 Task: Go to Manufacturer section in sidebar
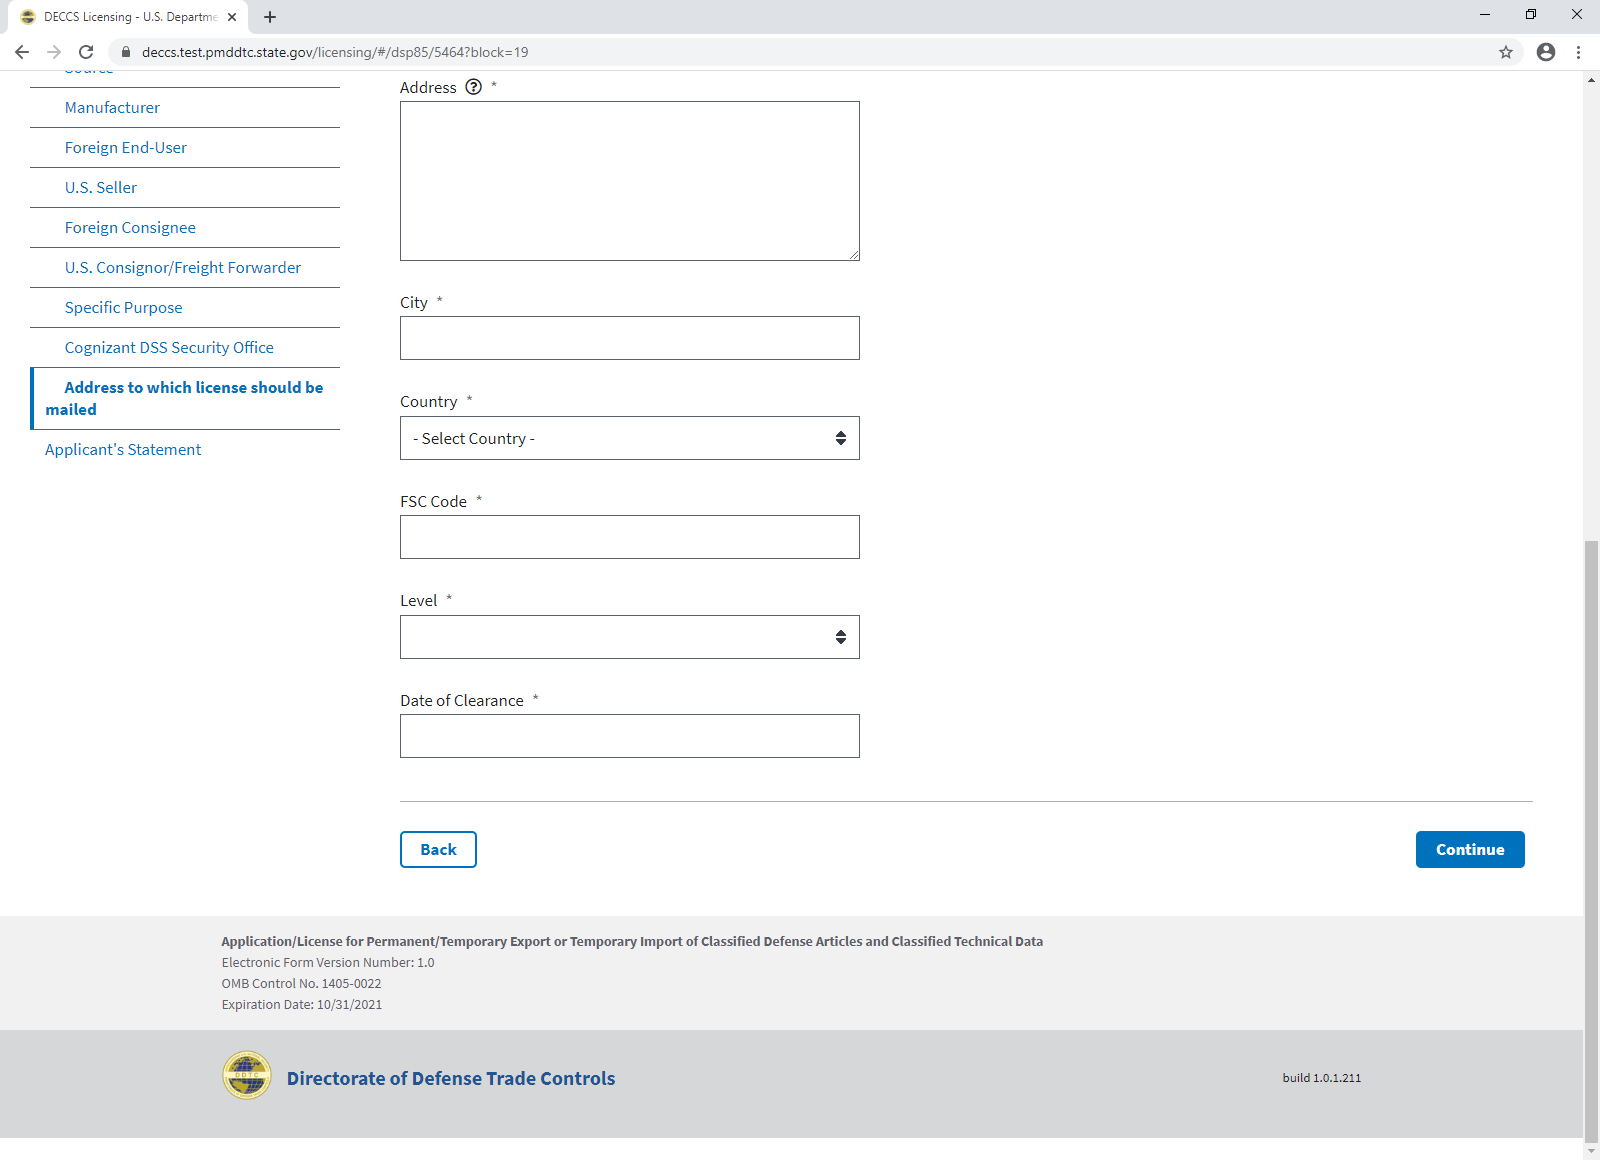(112, 108)
